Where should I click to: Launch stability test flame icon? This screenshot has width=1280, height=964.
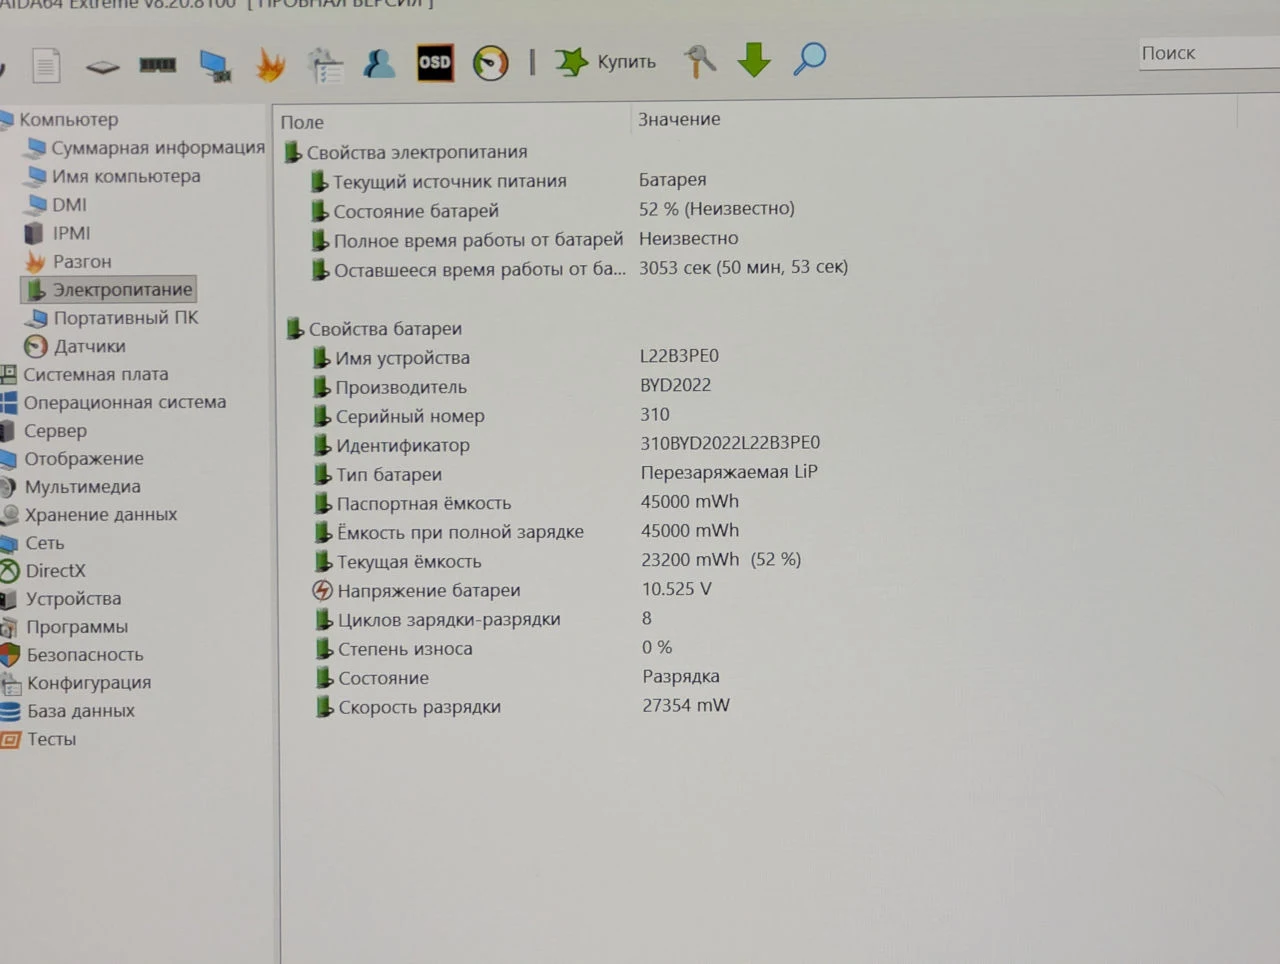(x=270, y=65)
